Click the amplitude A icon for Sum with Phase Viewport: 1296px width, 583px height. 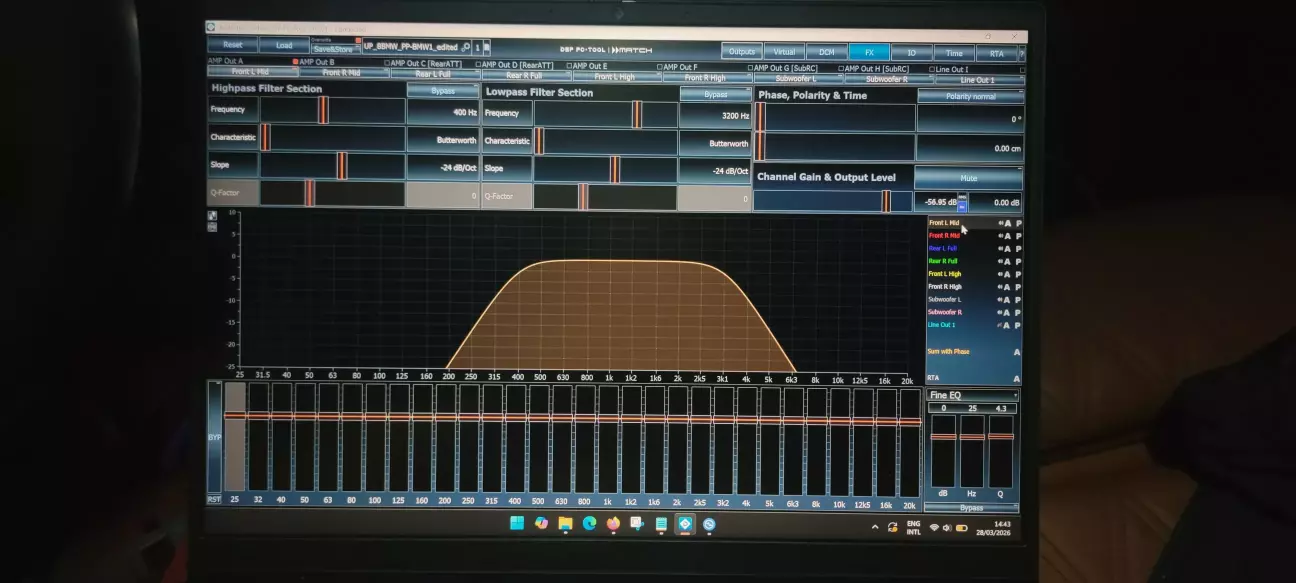(1017, 352)
